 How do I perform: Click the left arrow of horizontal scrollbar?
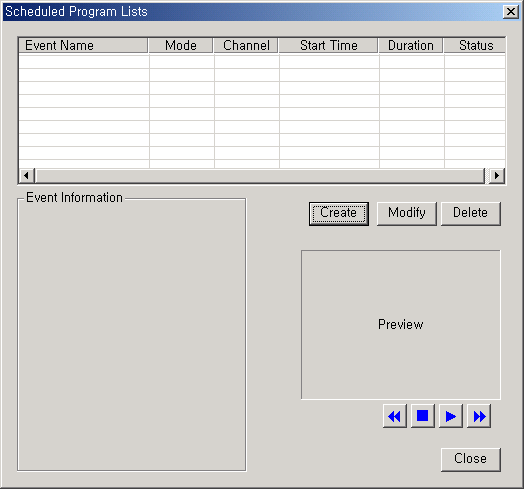pyautogui.click(x=26, y=175)
